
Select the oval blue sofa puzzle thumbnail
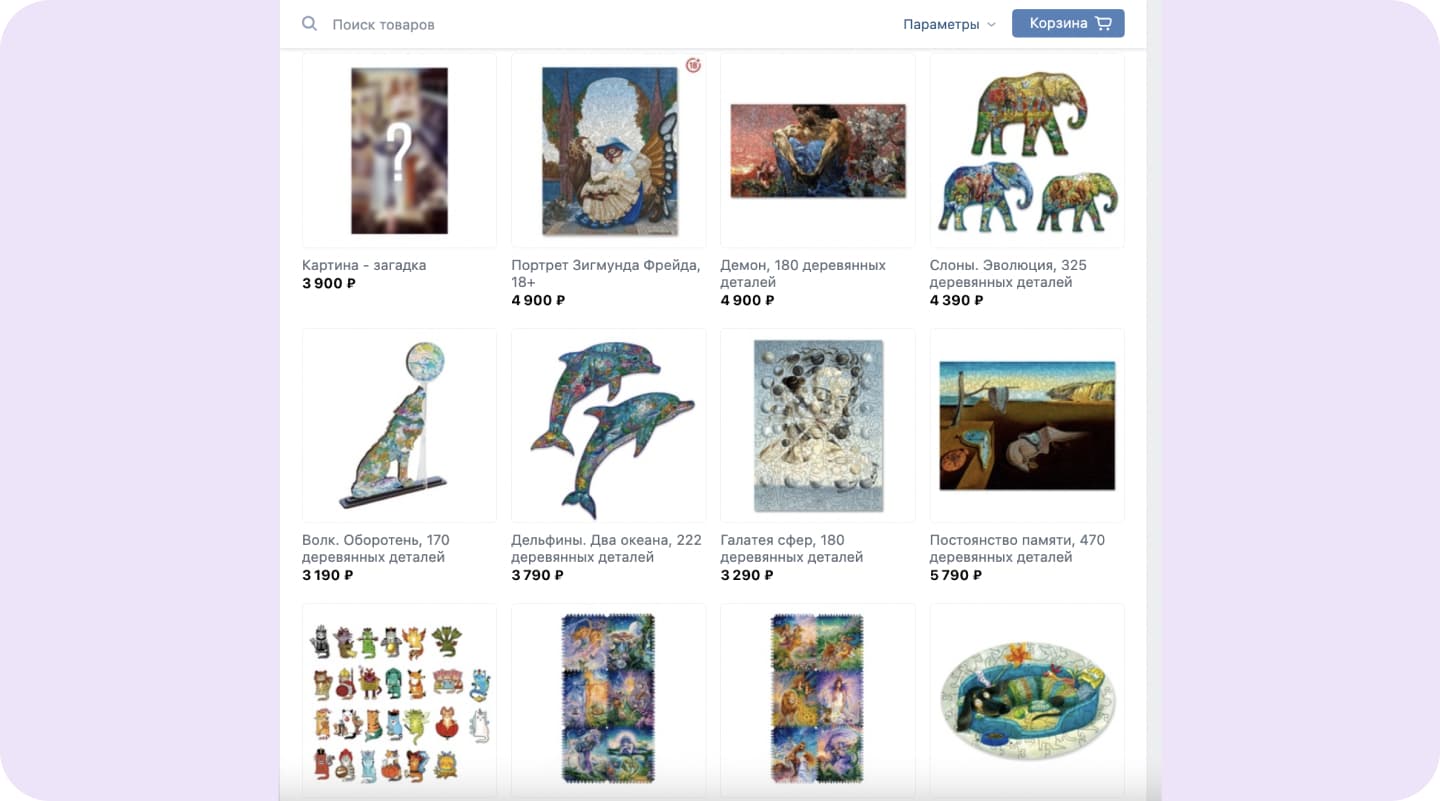click(x=1027, y=700)
